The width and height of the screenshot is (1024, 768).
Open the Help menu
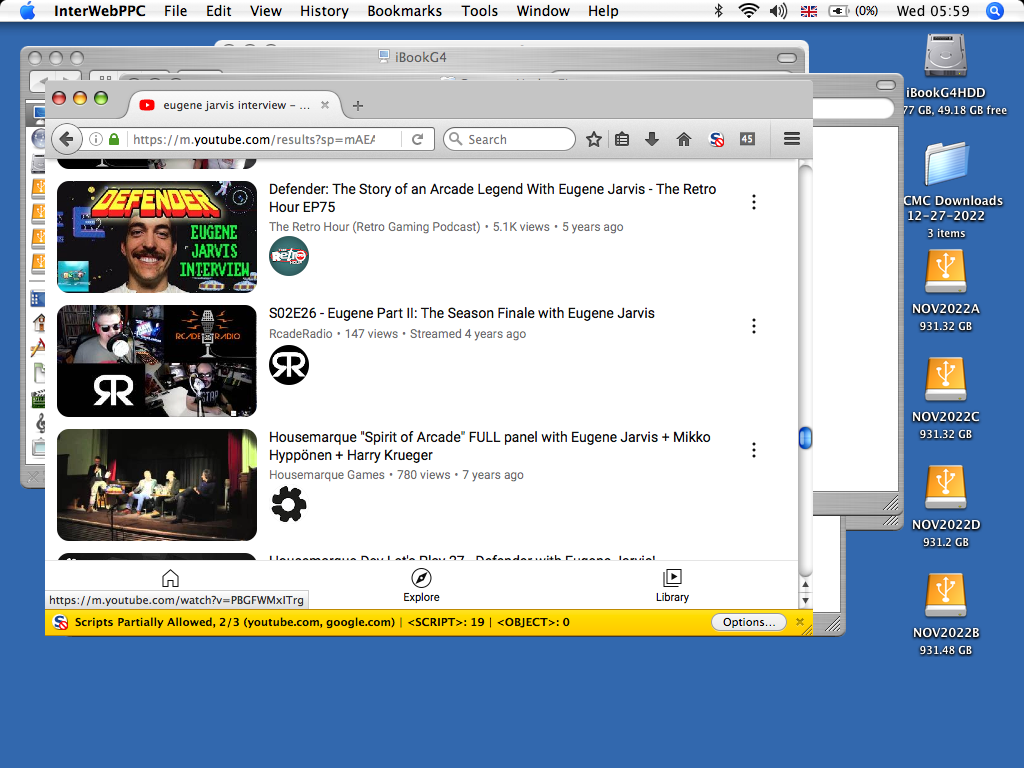[x=603, y=11]
